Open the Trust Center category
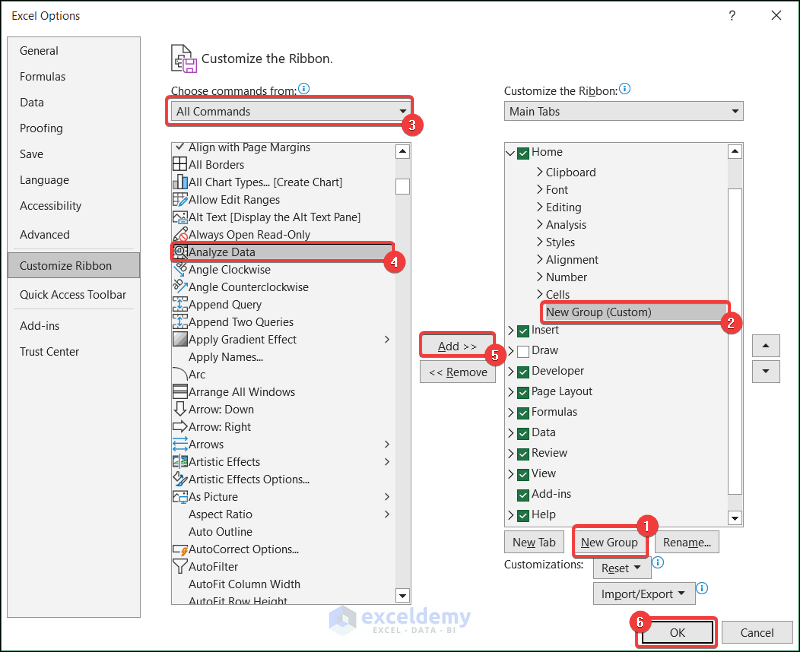This screenshot has height=652, width=800. (49, 352)
